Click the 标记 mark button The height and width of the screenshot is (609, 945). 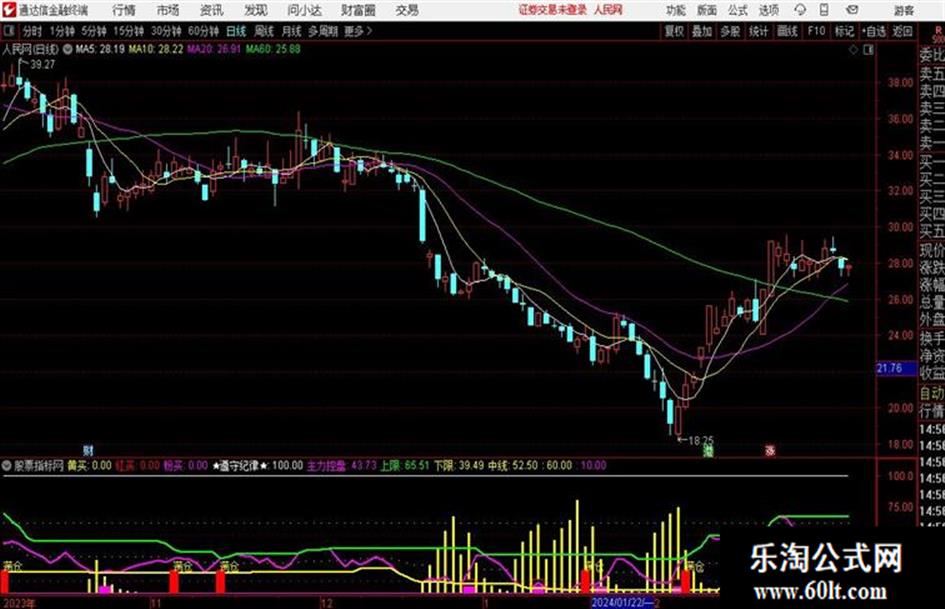(x=844, y=31)
